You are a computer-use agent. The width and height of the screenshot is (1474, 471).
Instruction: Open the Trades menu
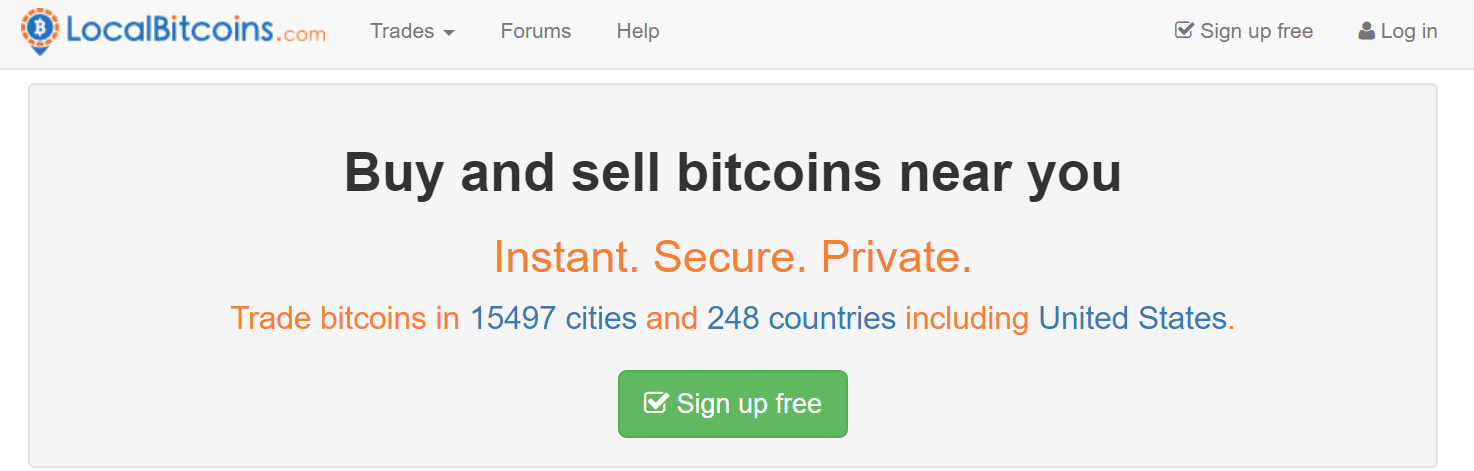(402, 31)
